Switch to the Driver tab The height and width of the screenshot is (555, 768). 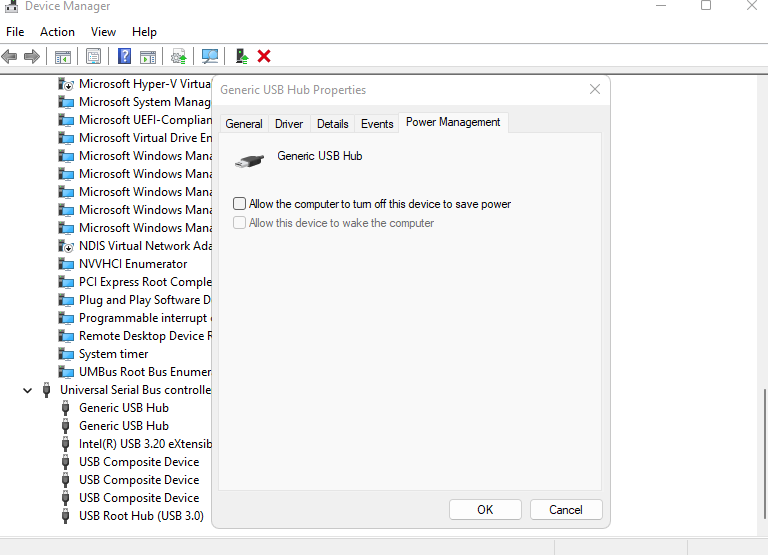pyautogui.click(x=289, y=124)
